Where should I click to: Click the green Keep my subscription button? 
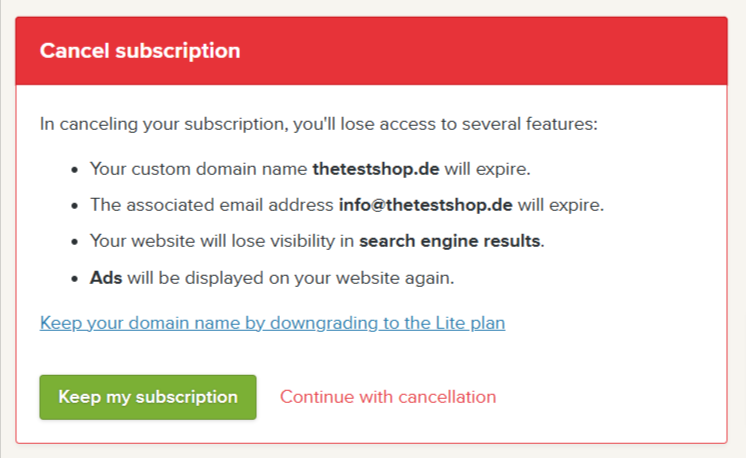[148, 397]
